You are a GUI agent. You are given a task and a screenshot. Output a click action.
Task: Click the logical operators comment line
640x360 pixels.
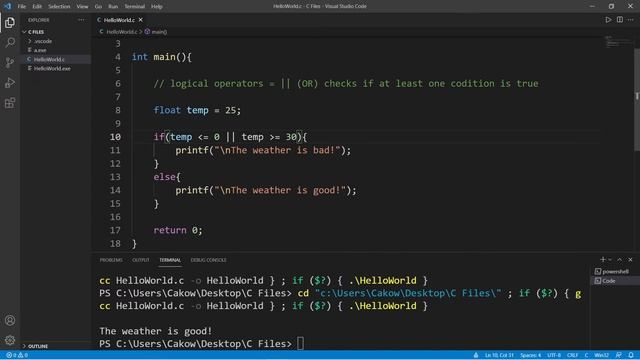[x=346, y=84]
